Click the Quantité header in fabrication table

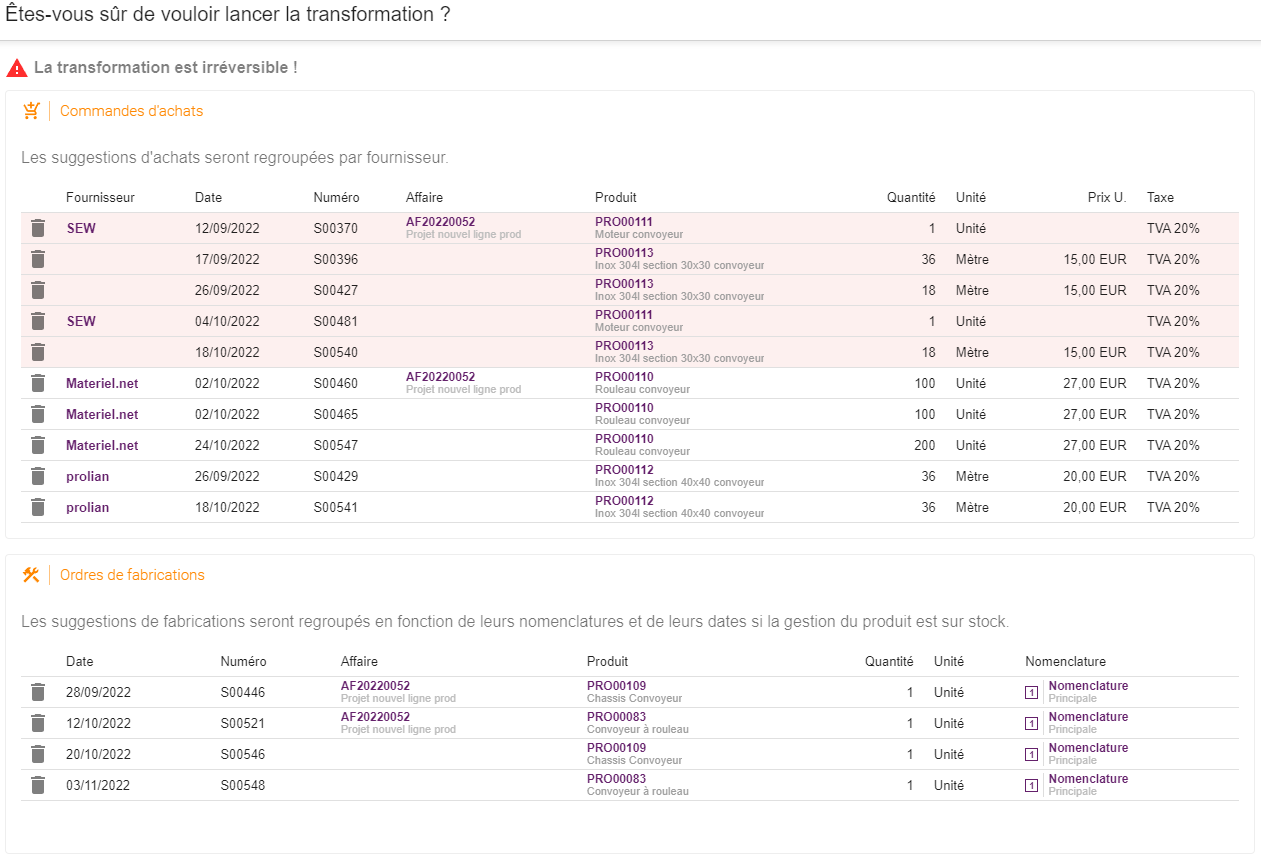889,661
